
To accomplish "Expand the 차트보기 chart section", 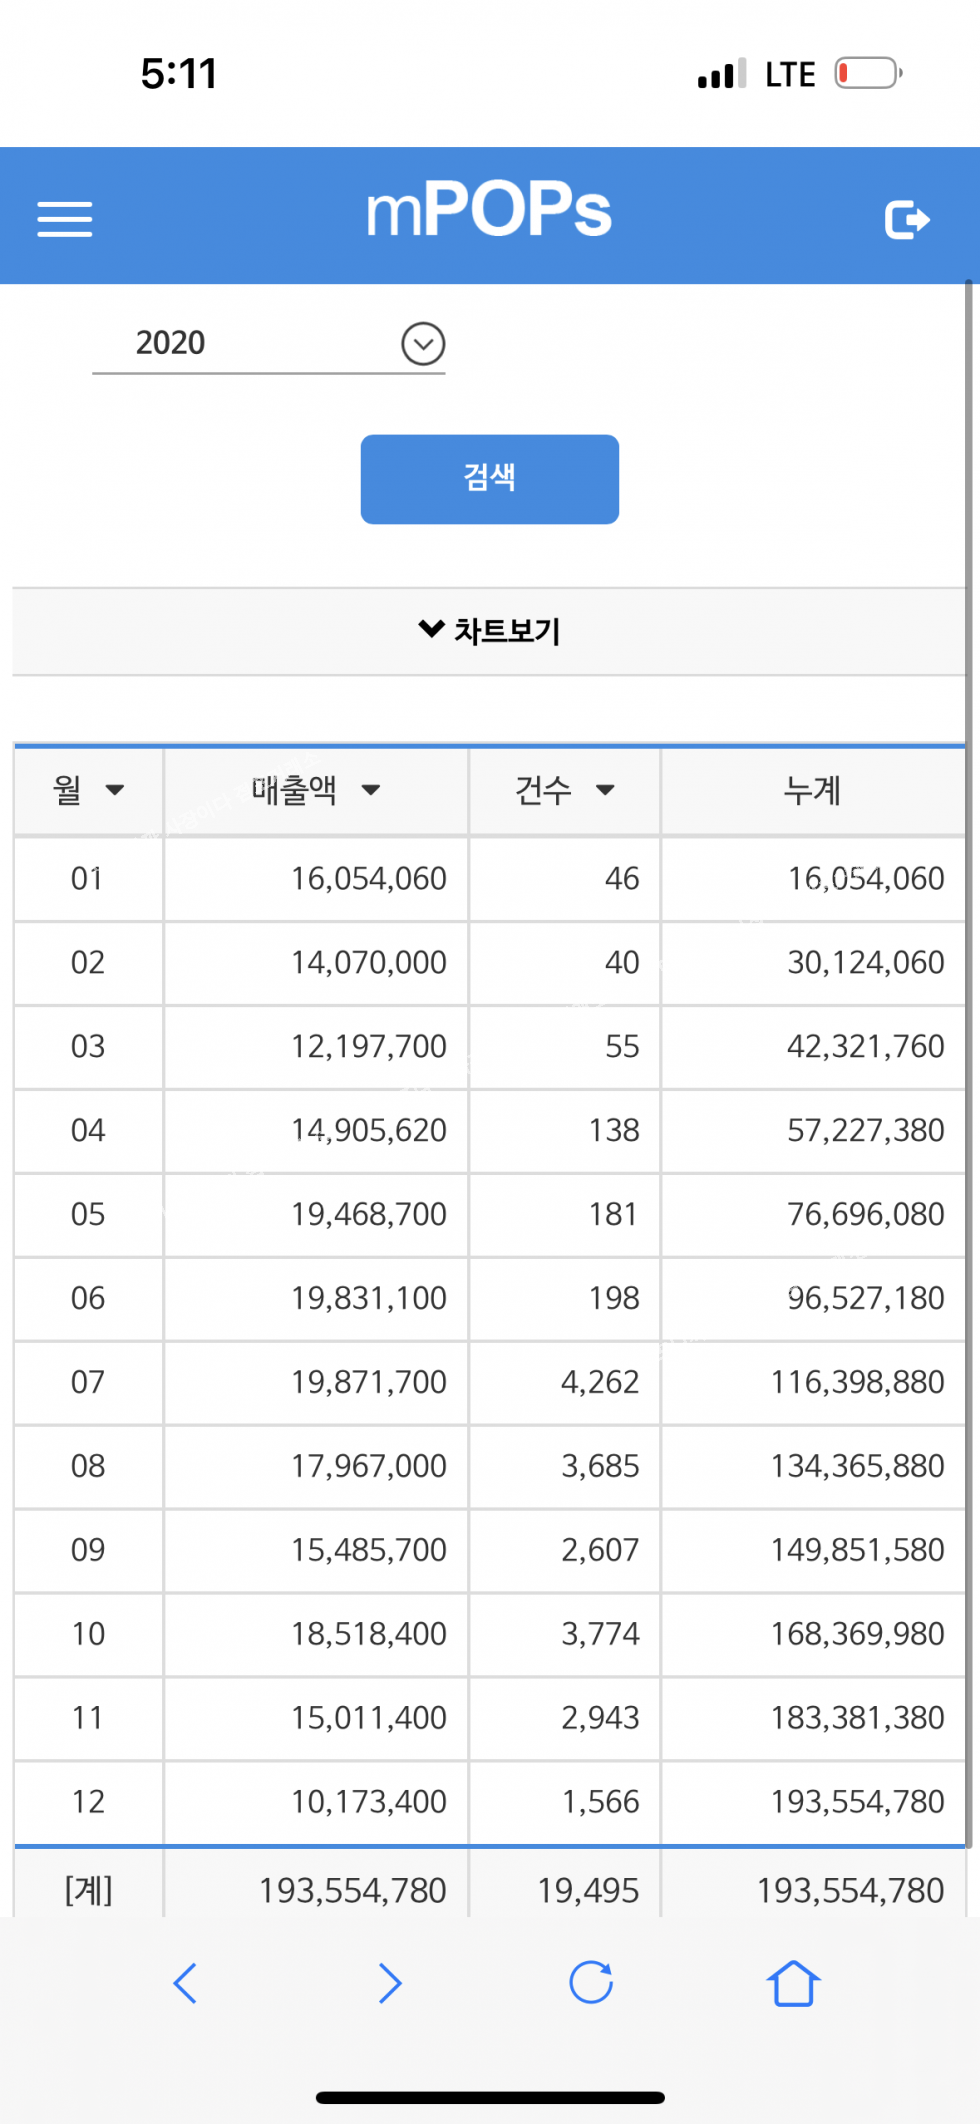I will click(489, 631).
